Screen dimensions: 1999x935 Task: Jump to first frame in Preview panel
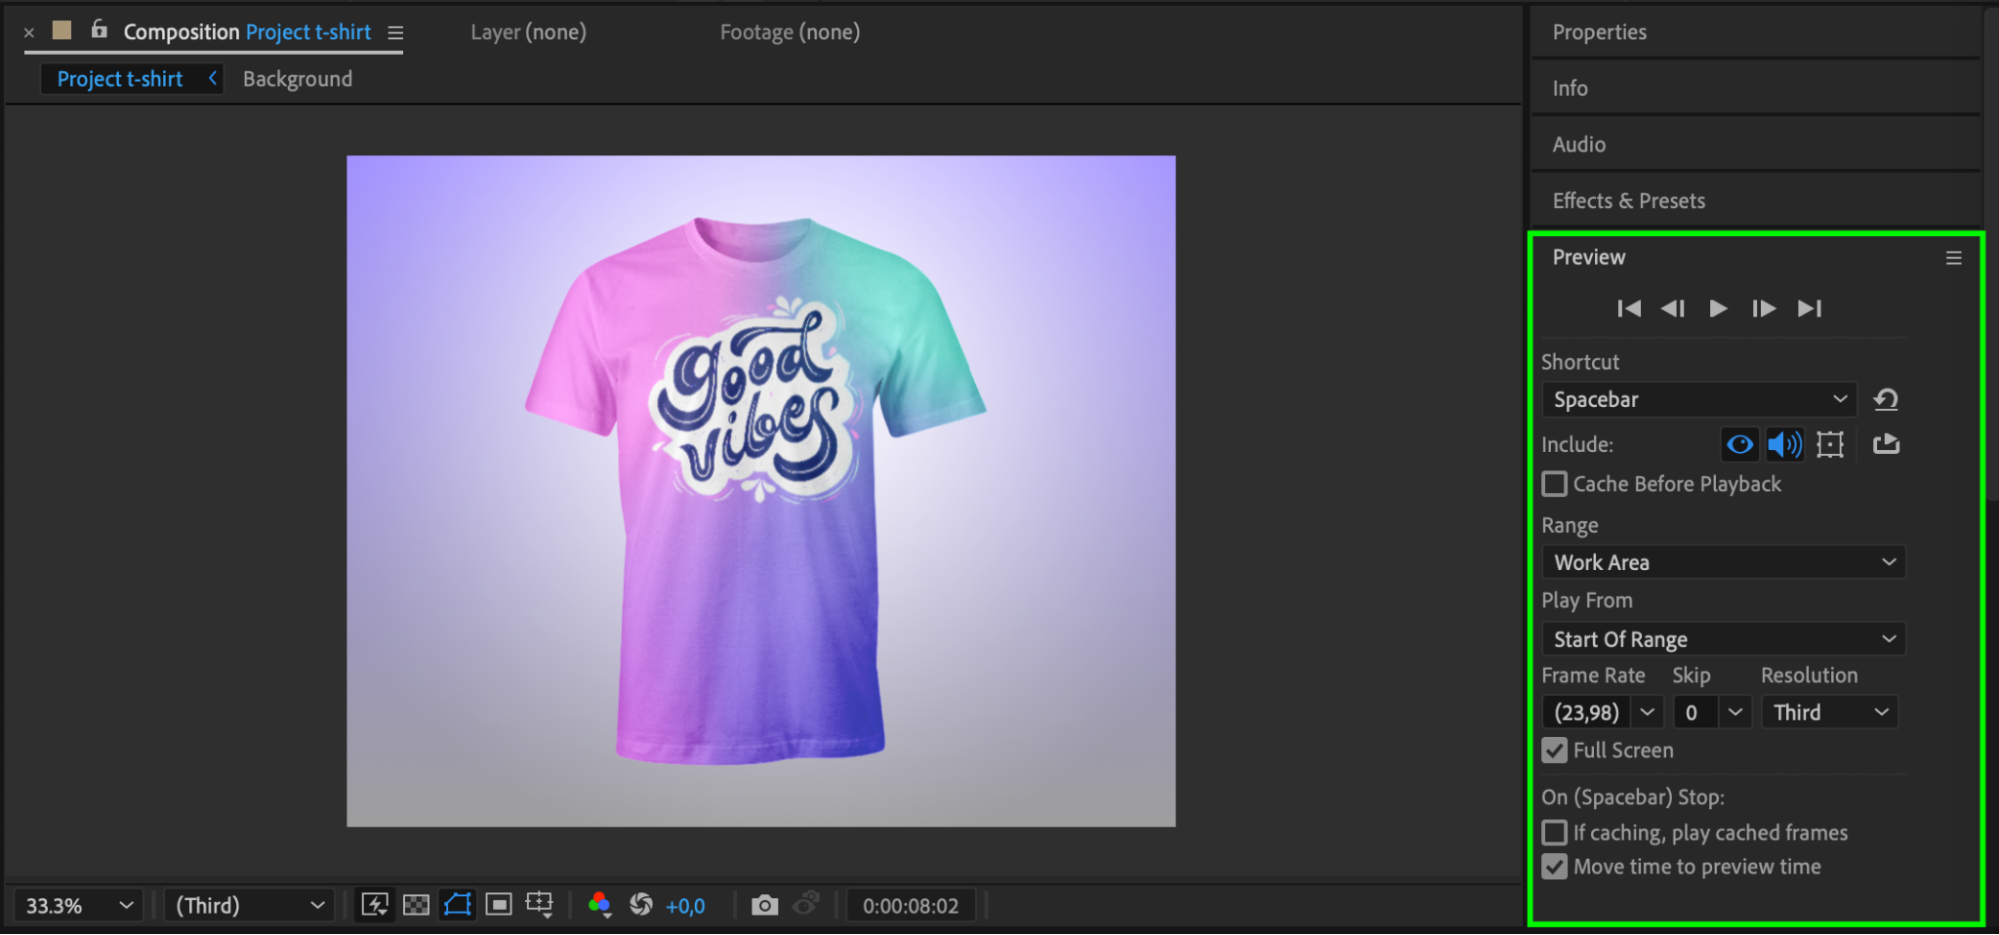pos(1629,308)
